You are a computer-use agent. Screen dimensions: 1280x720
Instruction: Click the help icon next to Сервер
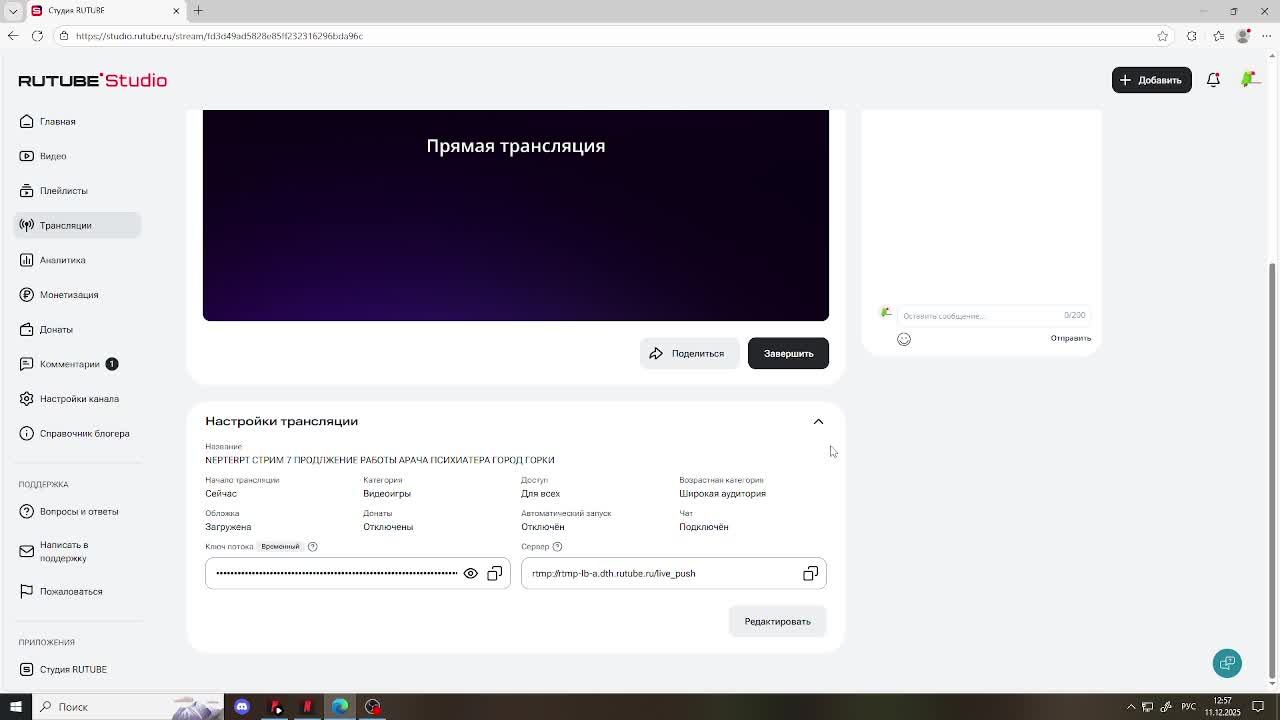[x=557, y=546]
